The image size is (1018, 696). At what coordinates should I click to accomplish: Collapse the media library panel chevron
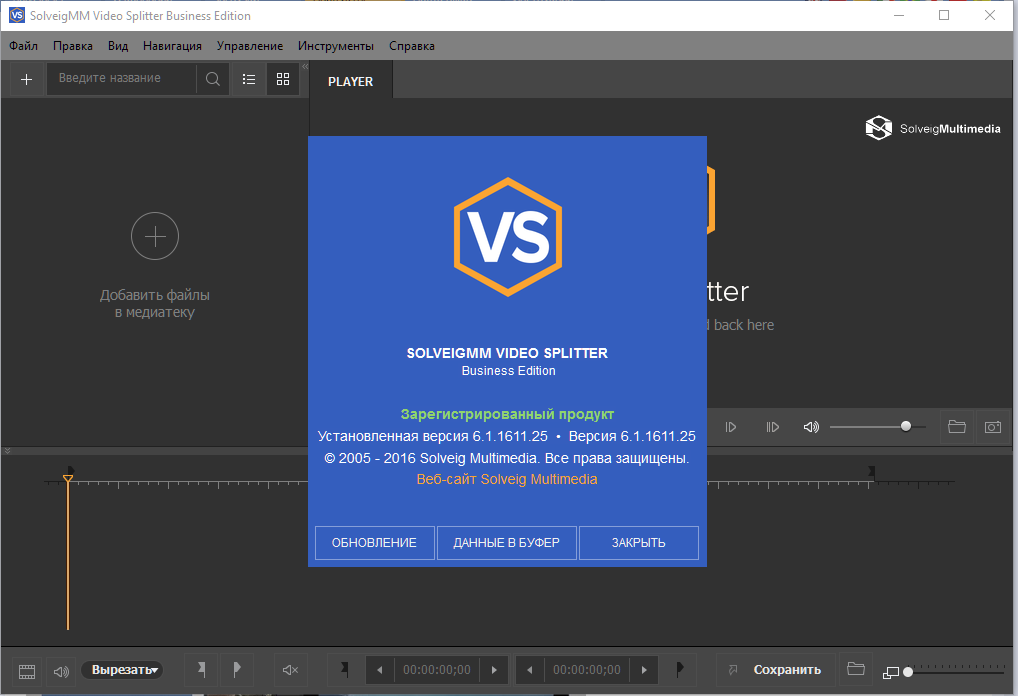[x=304, y=68]
